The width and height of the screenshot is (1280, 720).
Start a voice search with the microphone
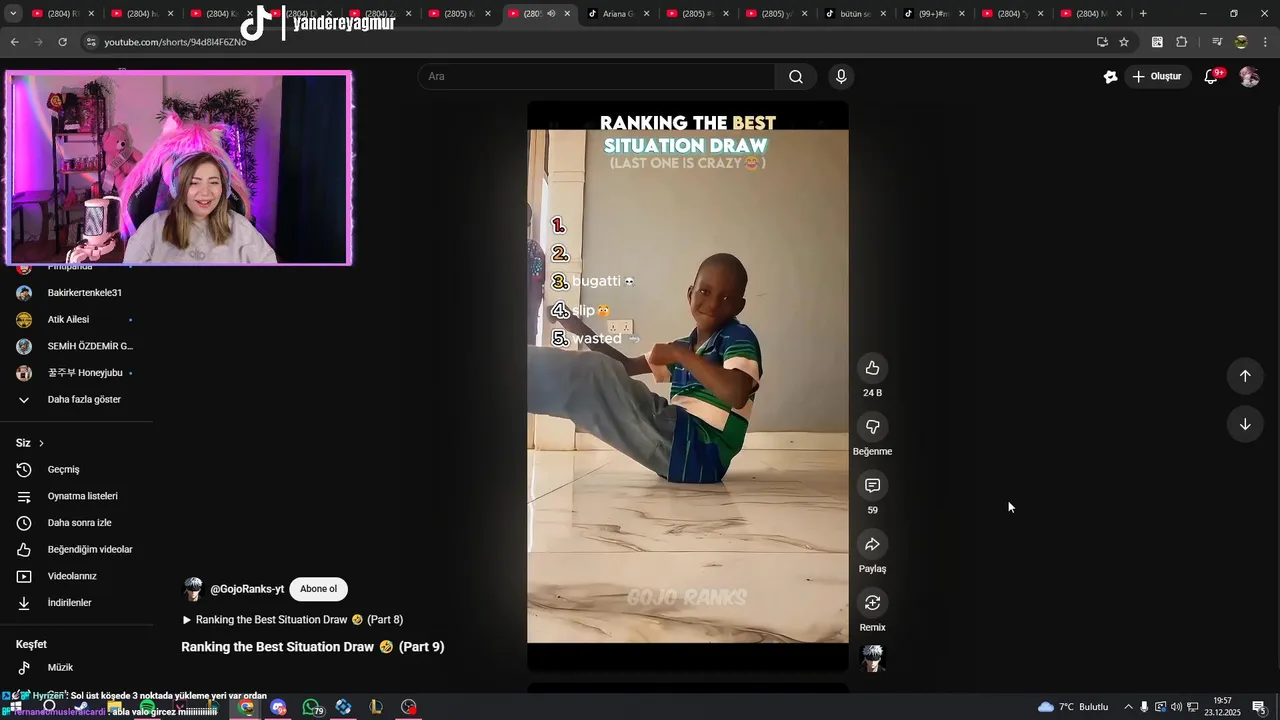coord(841,76)
